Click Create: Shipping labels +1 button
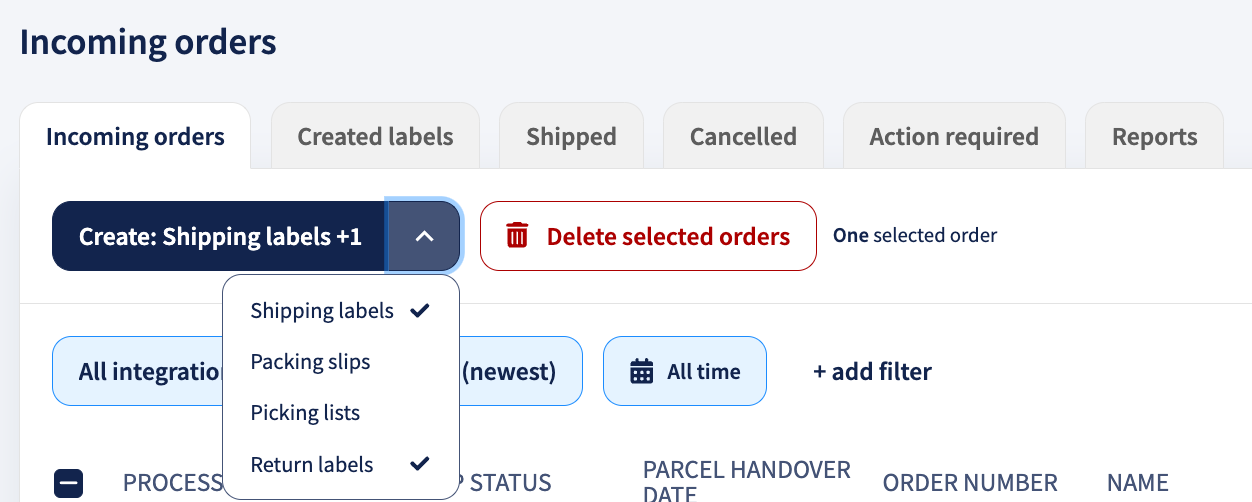 220,236
